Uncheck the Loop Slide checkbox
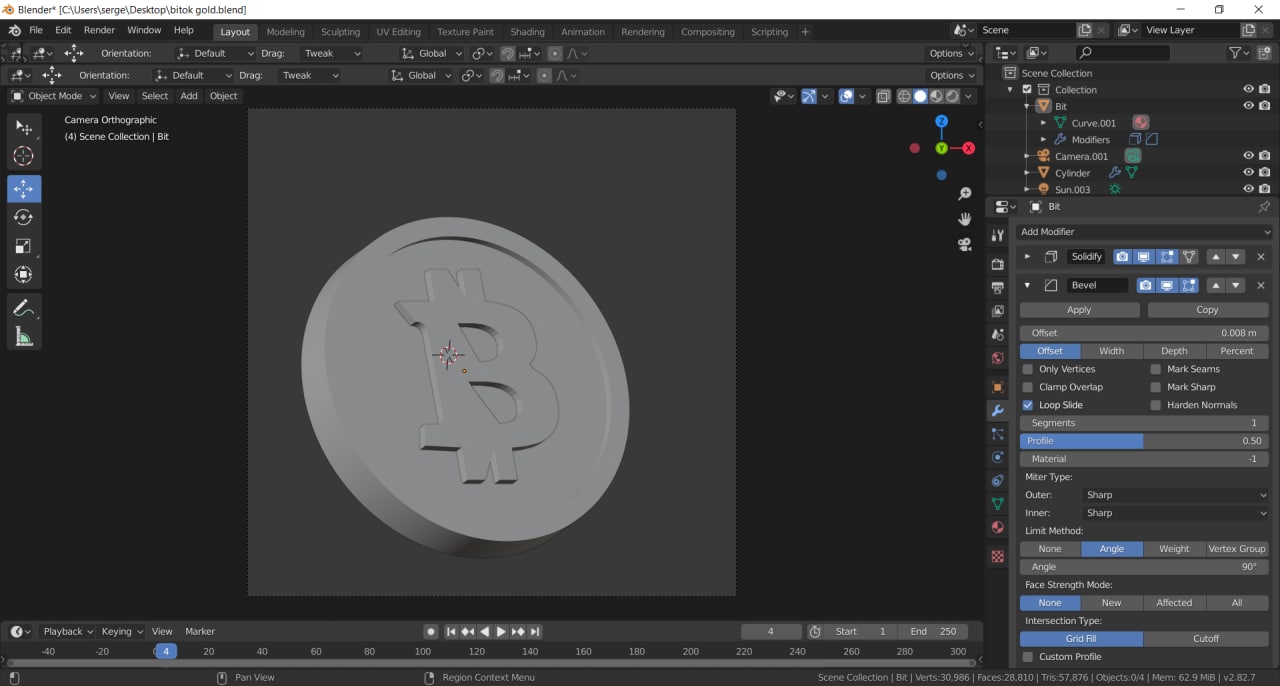 tap(1028, 405)
